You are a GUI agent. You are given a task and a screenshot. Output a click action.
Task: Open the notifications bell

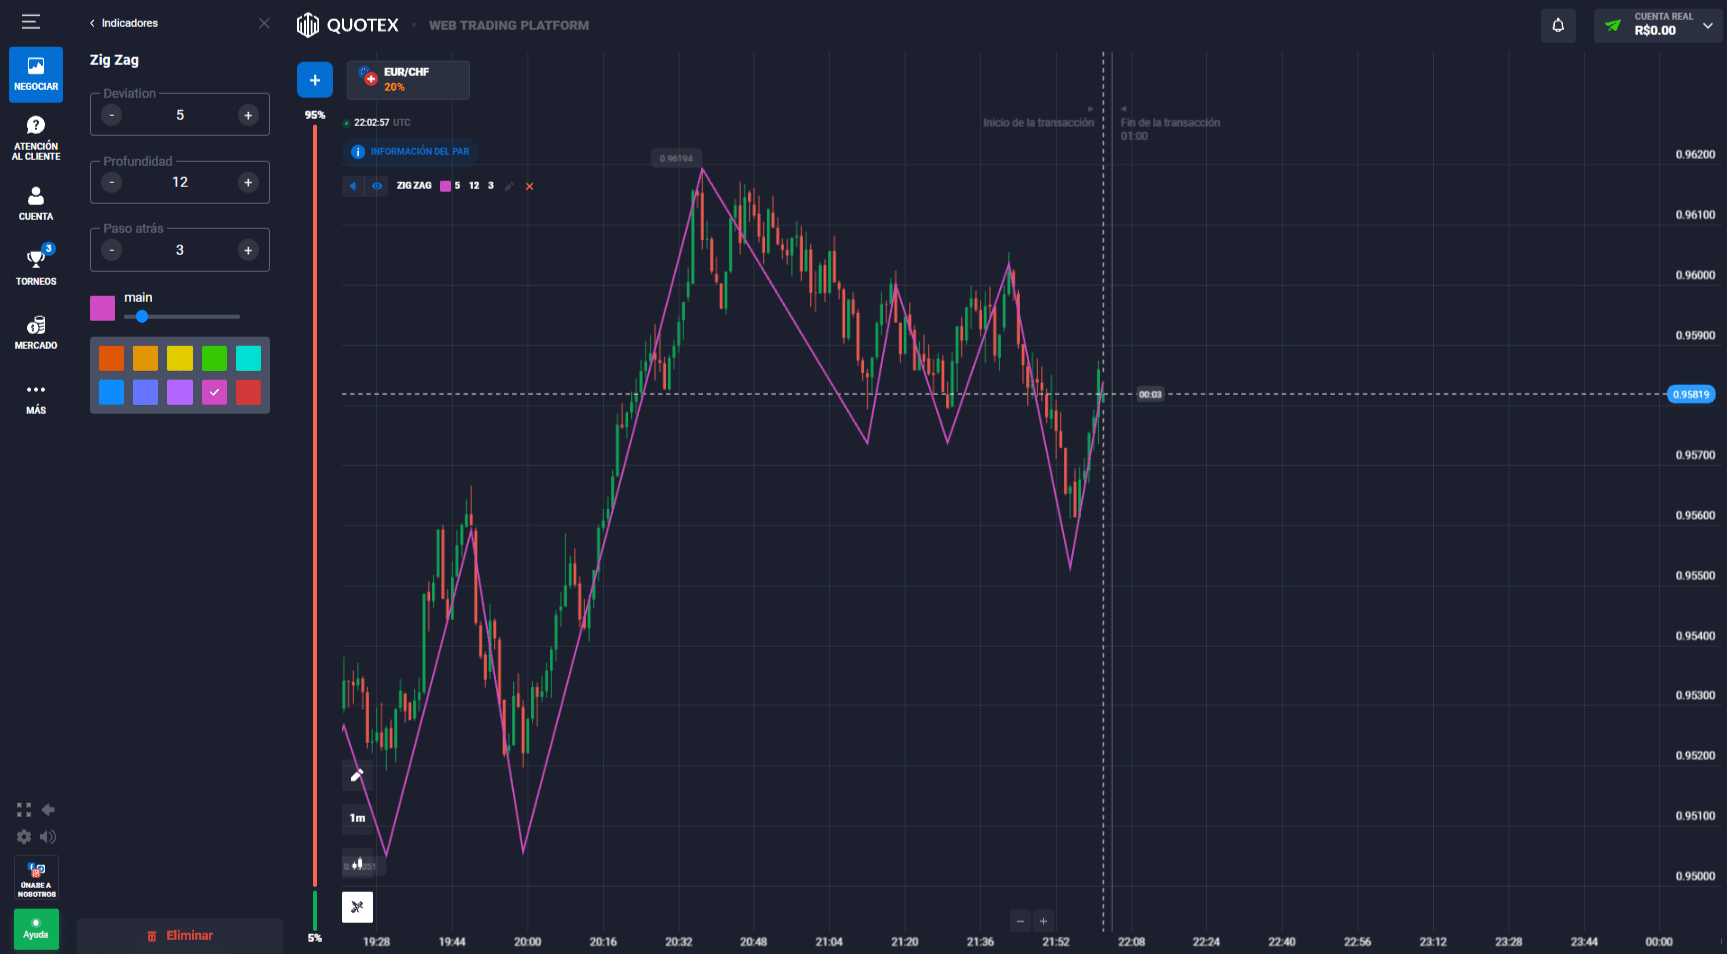pyautogui.click(x=1558, y=26)
